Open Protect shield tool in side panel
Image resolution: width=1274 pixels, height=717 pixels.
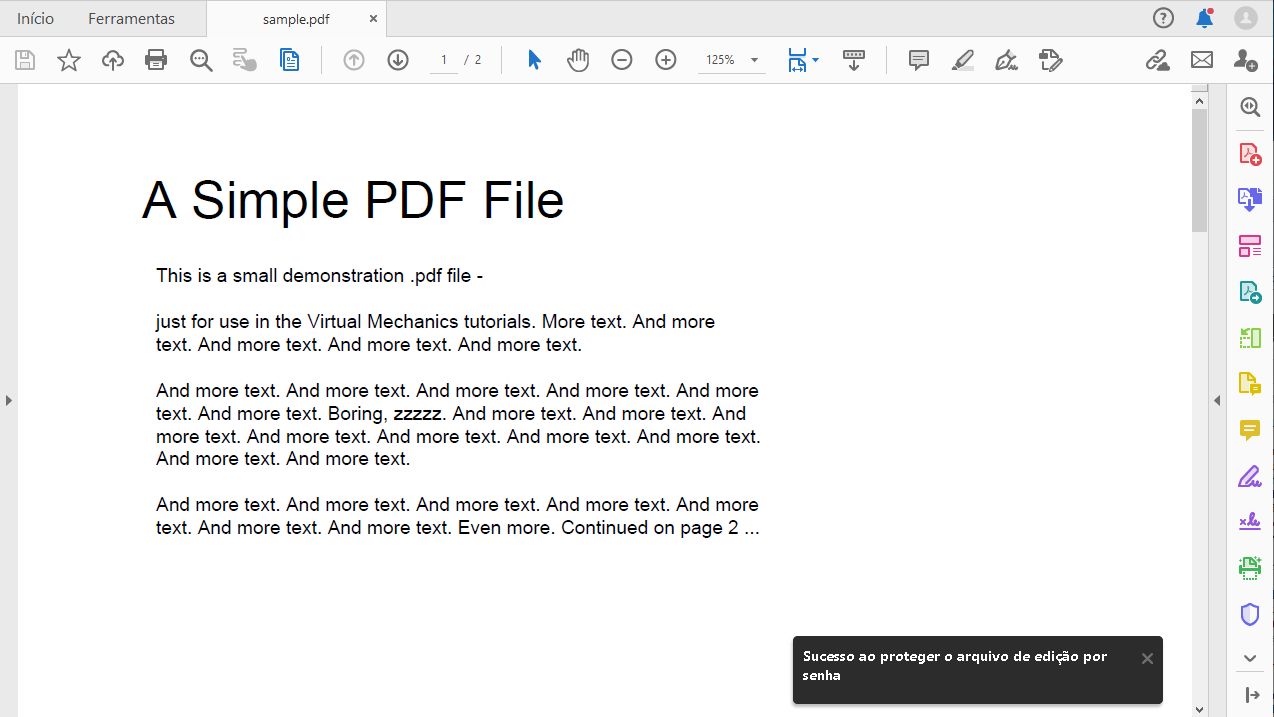pyautogui.click(x=1250, y=614)
